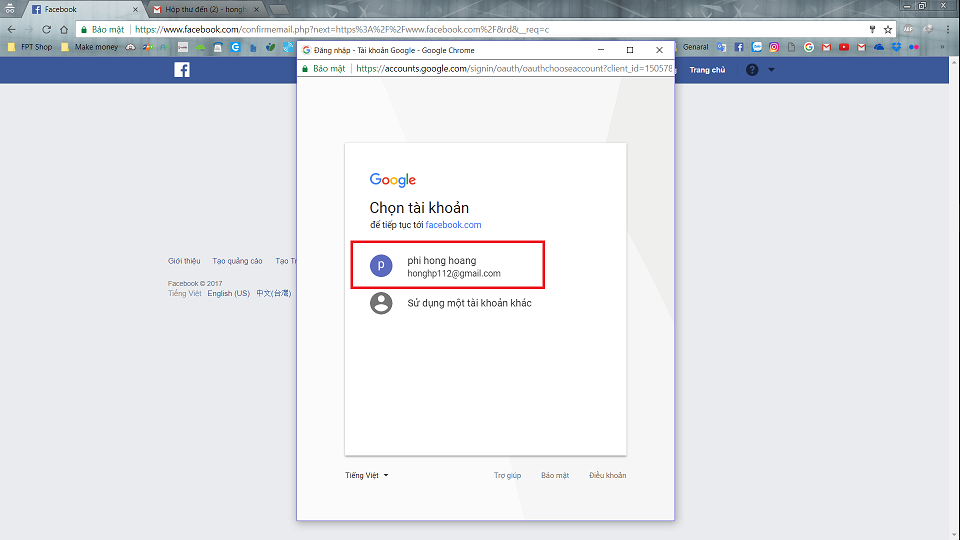
Task: Open the Make money bookmark folder
Action: pos(90,47)
